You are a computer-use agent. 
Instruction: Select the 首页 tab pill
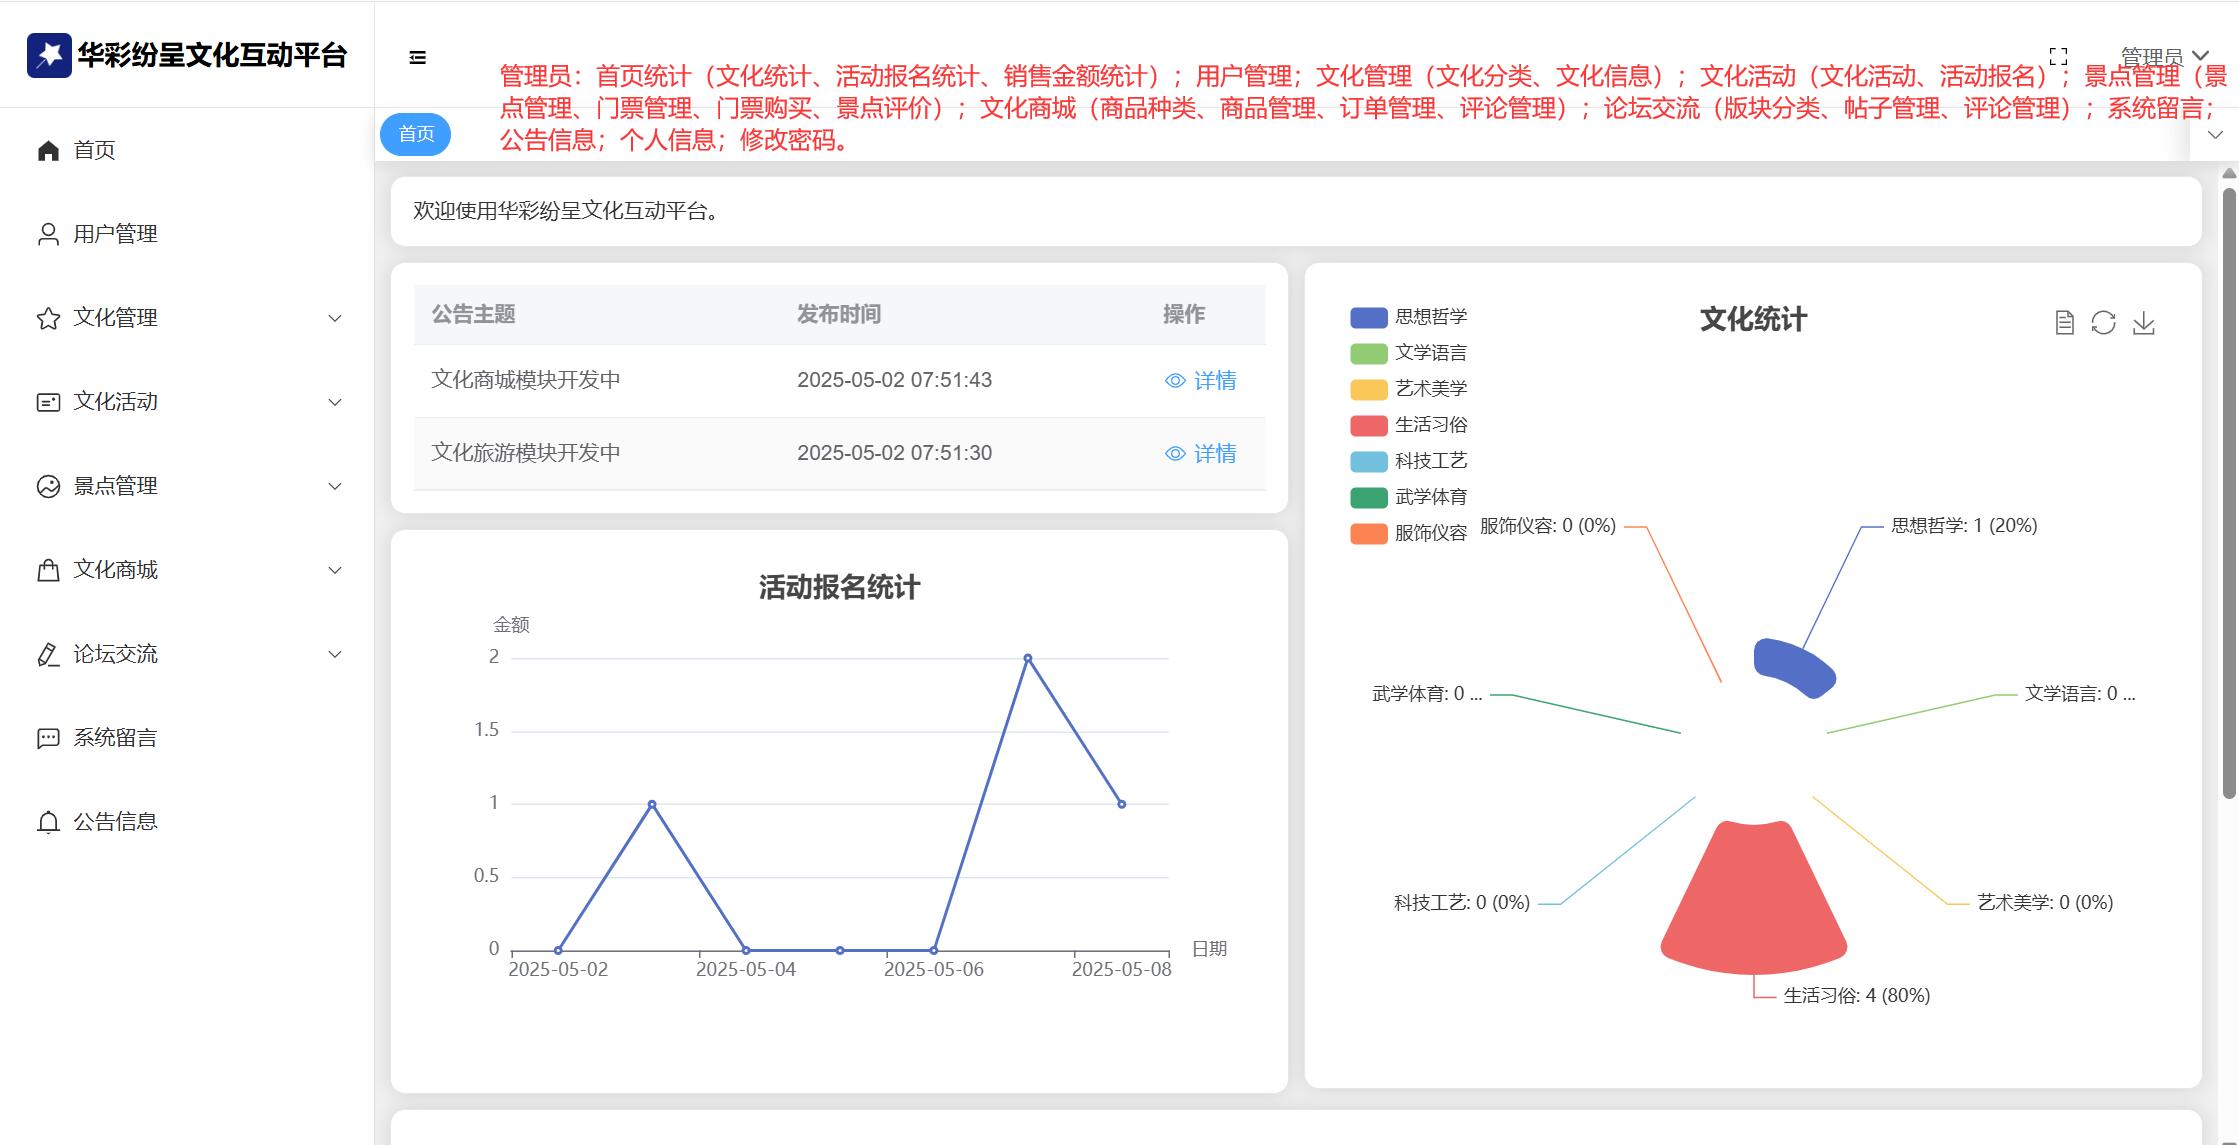click(x=416, y=134)
